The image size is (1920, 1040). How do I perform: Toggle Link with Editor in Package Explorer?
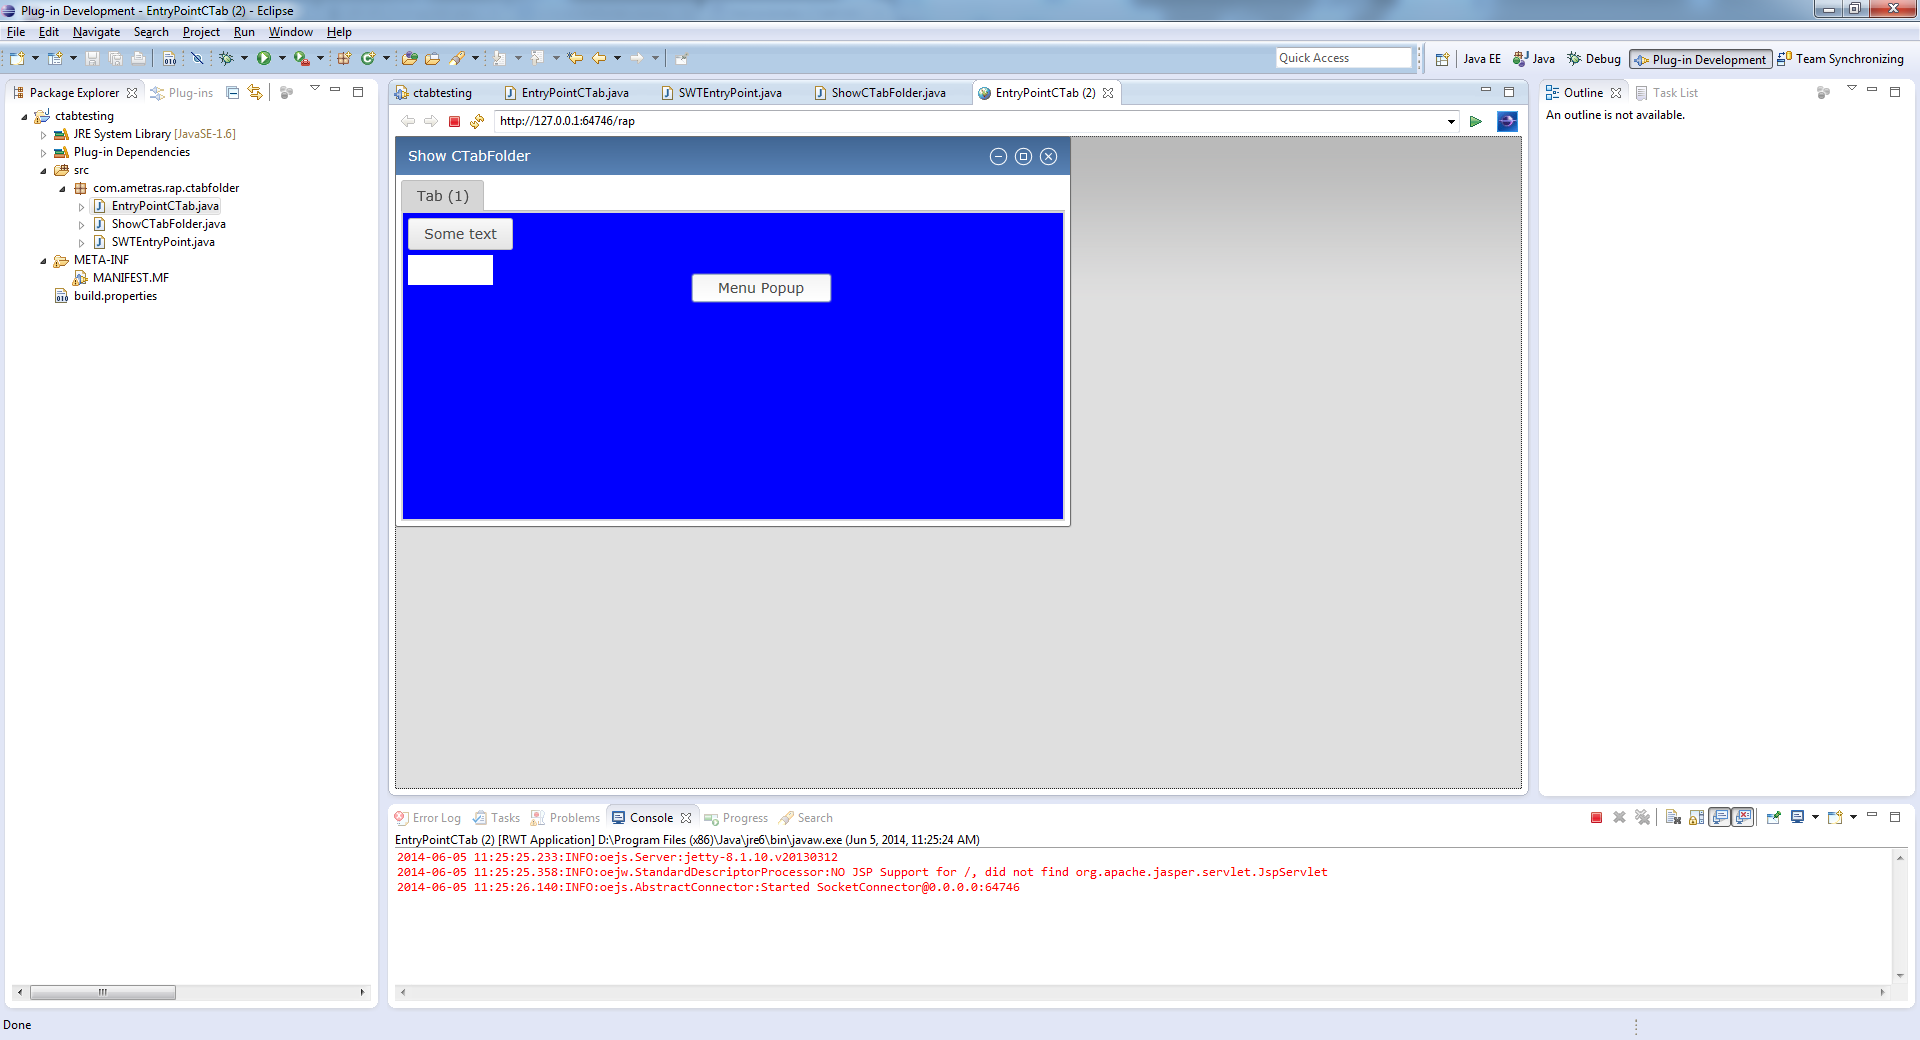255,92
